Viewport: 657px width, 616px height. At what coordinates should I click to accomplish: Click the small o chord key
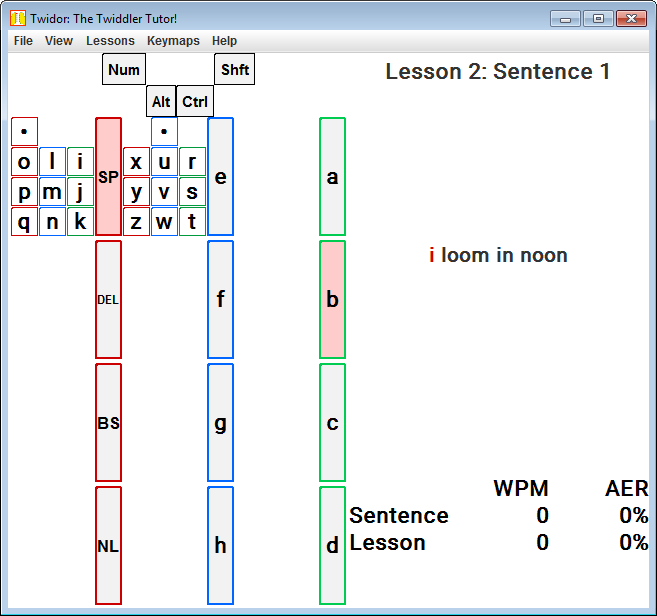click(x=24, y=161)
